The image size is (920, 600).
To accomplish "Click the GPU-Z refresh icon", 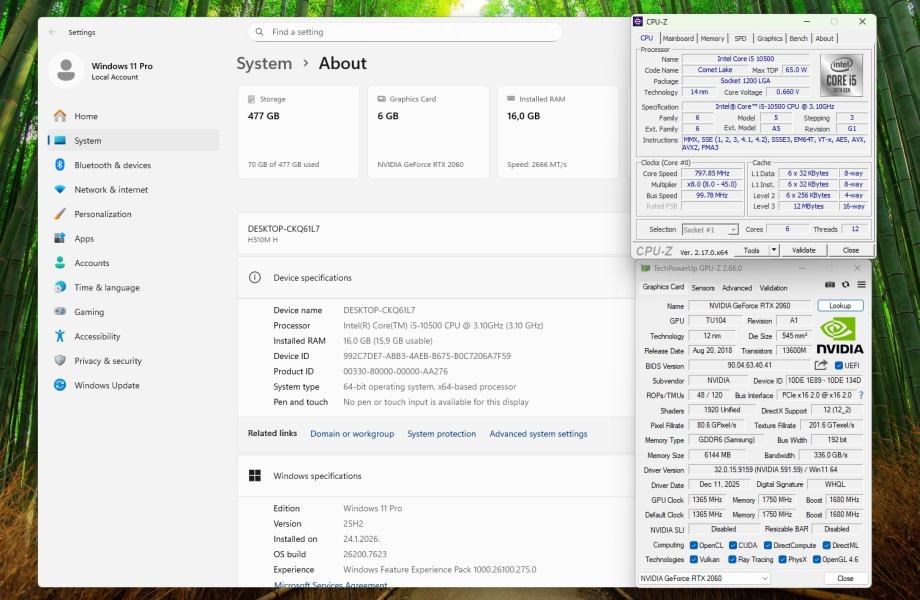I will pyautogui.click(x=846, y=285).
